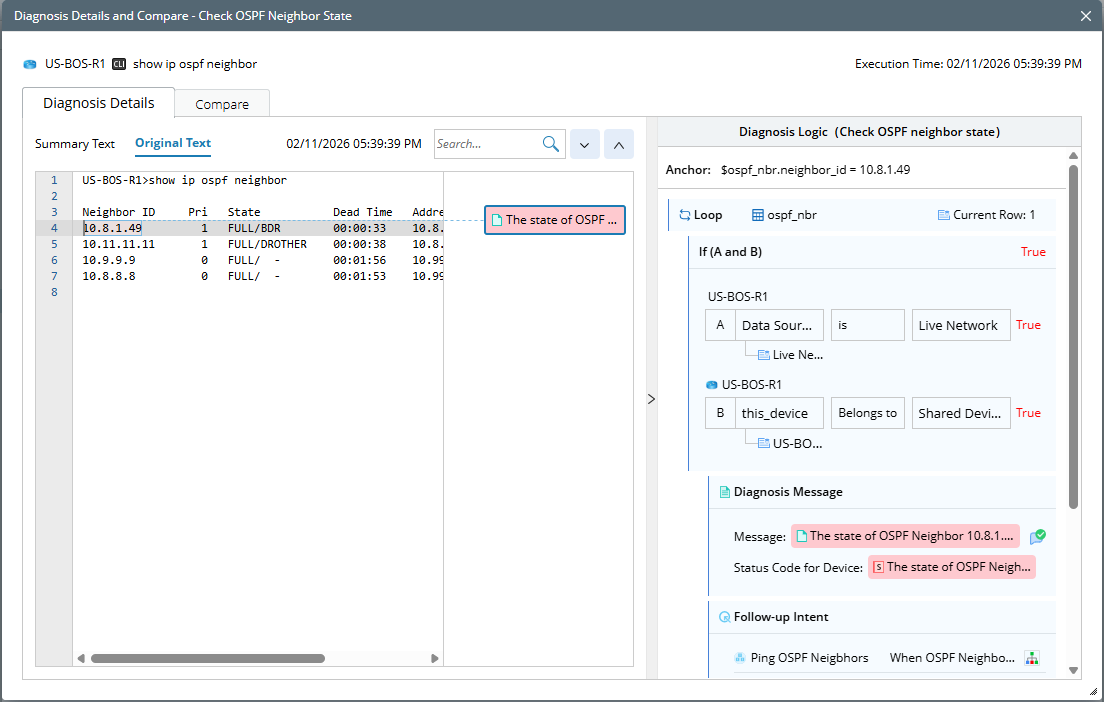Click the follow-up intent topology icon

pos(1032,658)
